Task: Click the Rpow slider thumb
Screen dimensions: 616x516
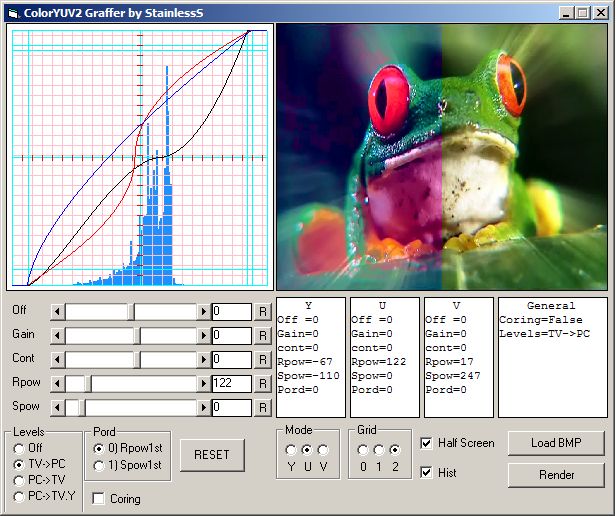Action: (x=88, y=384)
